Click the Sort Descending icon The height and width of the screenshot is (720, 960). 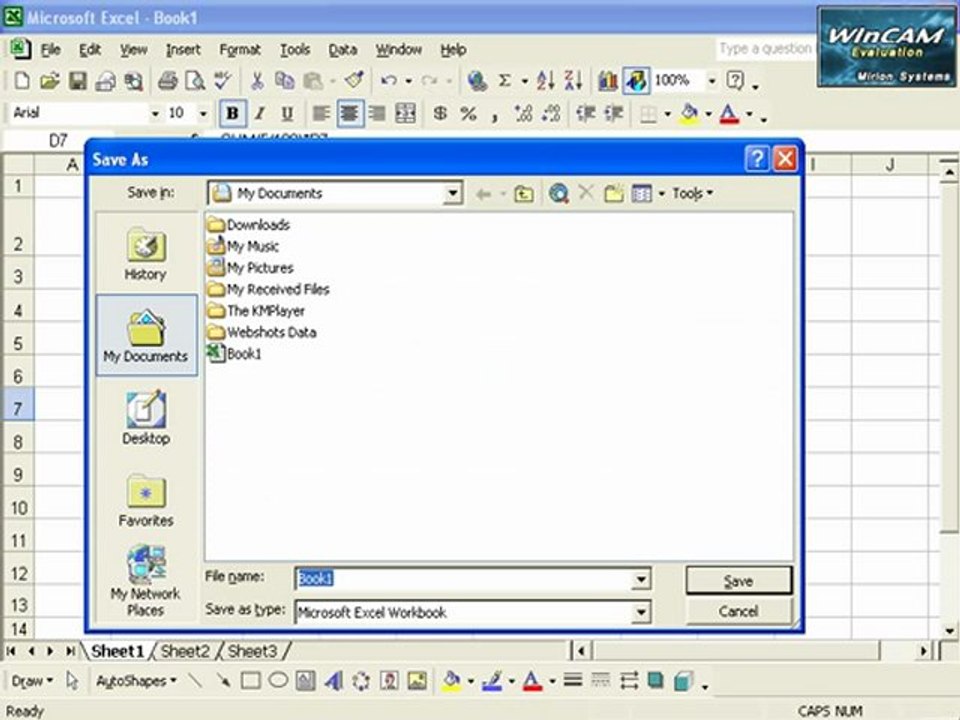click(573, 80)
